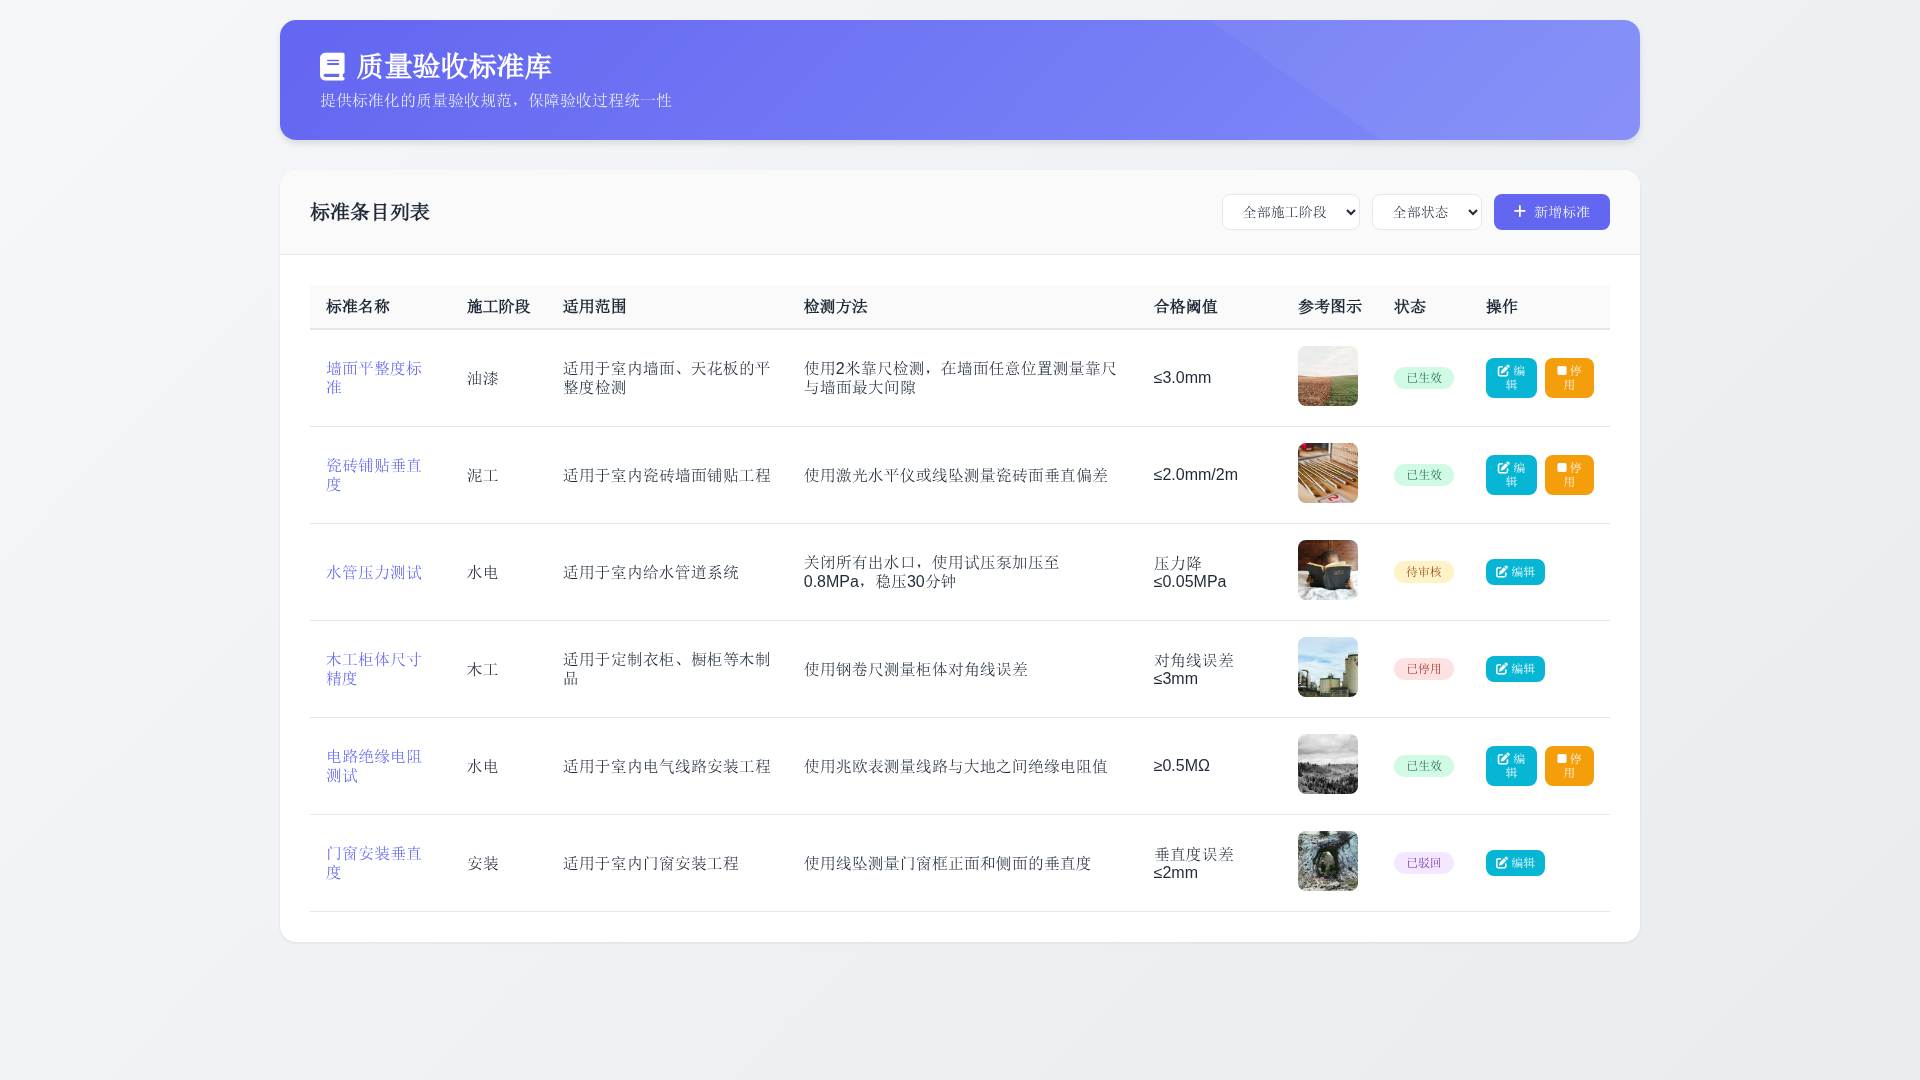1920x1080 pixels.
Task: Click the 合格阈值 column header
Action: pos(1185,307)
